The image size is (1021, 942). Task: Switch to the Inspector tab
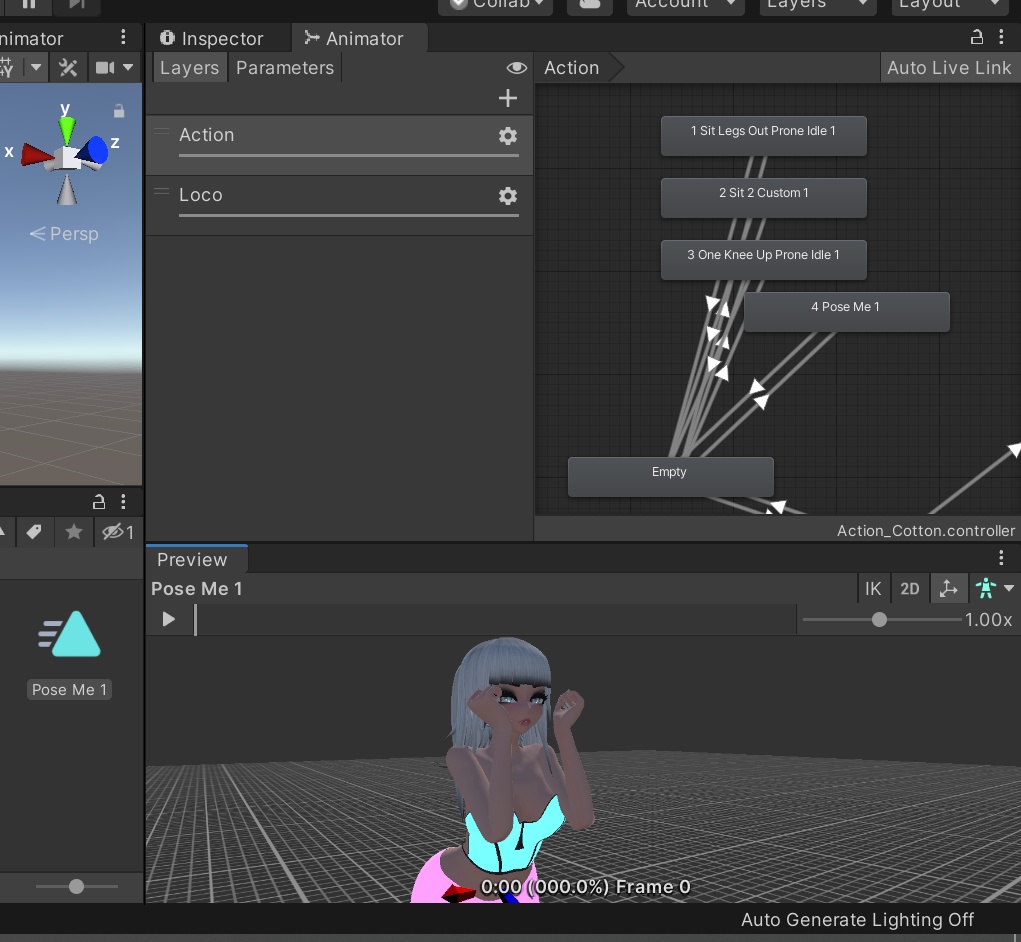click(212, 38)
